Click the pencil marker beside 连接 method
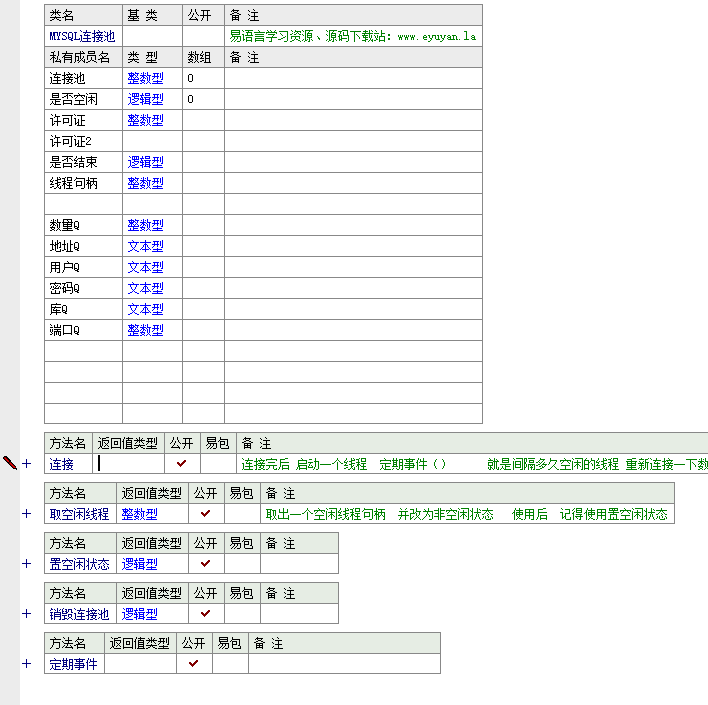 coord(10,463)
